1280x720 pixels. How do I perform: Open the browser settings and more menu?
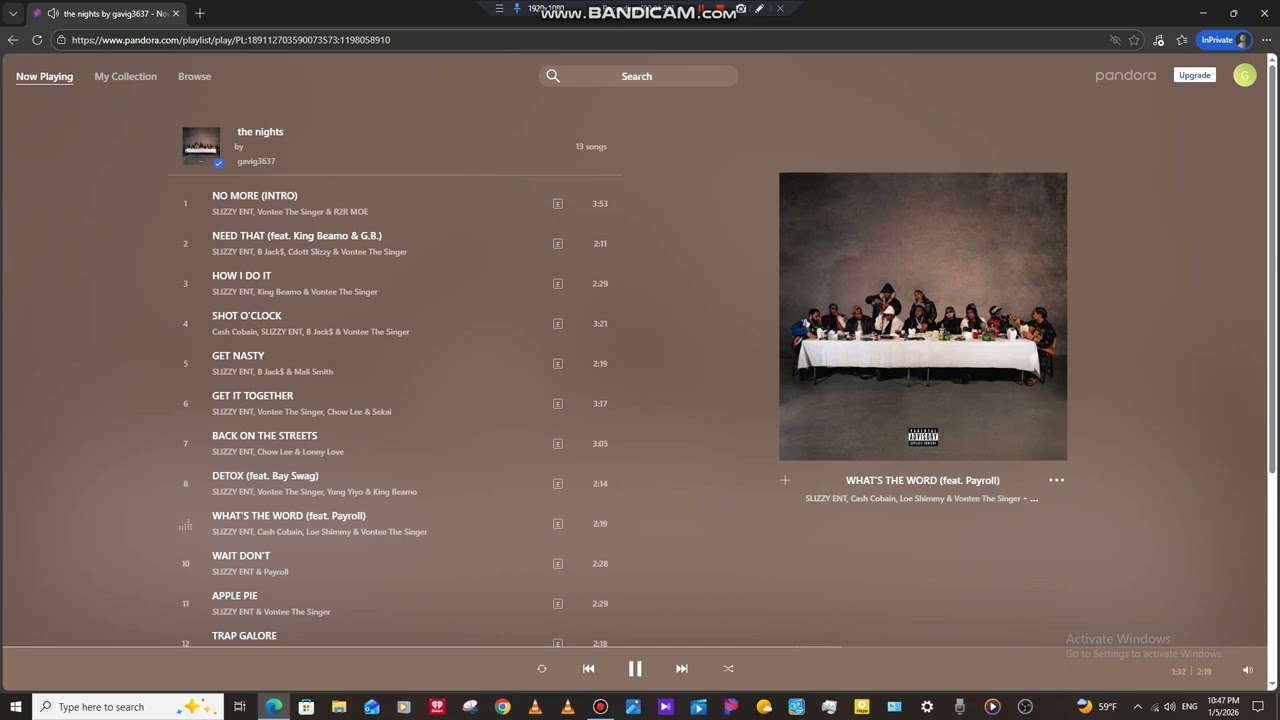1266,40
